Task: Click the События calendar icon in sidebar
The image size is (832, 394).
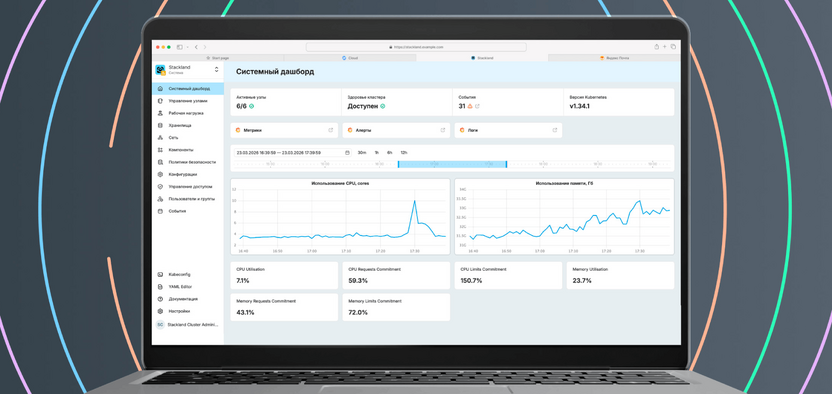Action: pyautogui.click(x=160, y=211)
